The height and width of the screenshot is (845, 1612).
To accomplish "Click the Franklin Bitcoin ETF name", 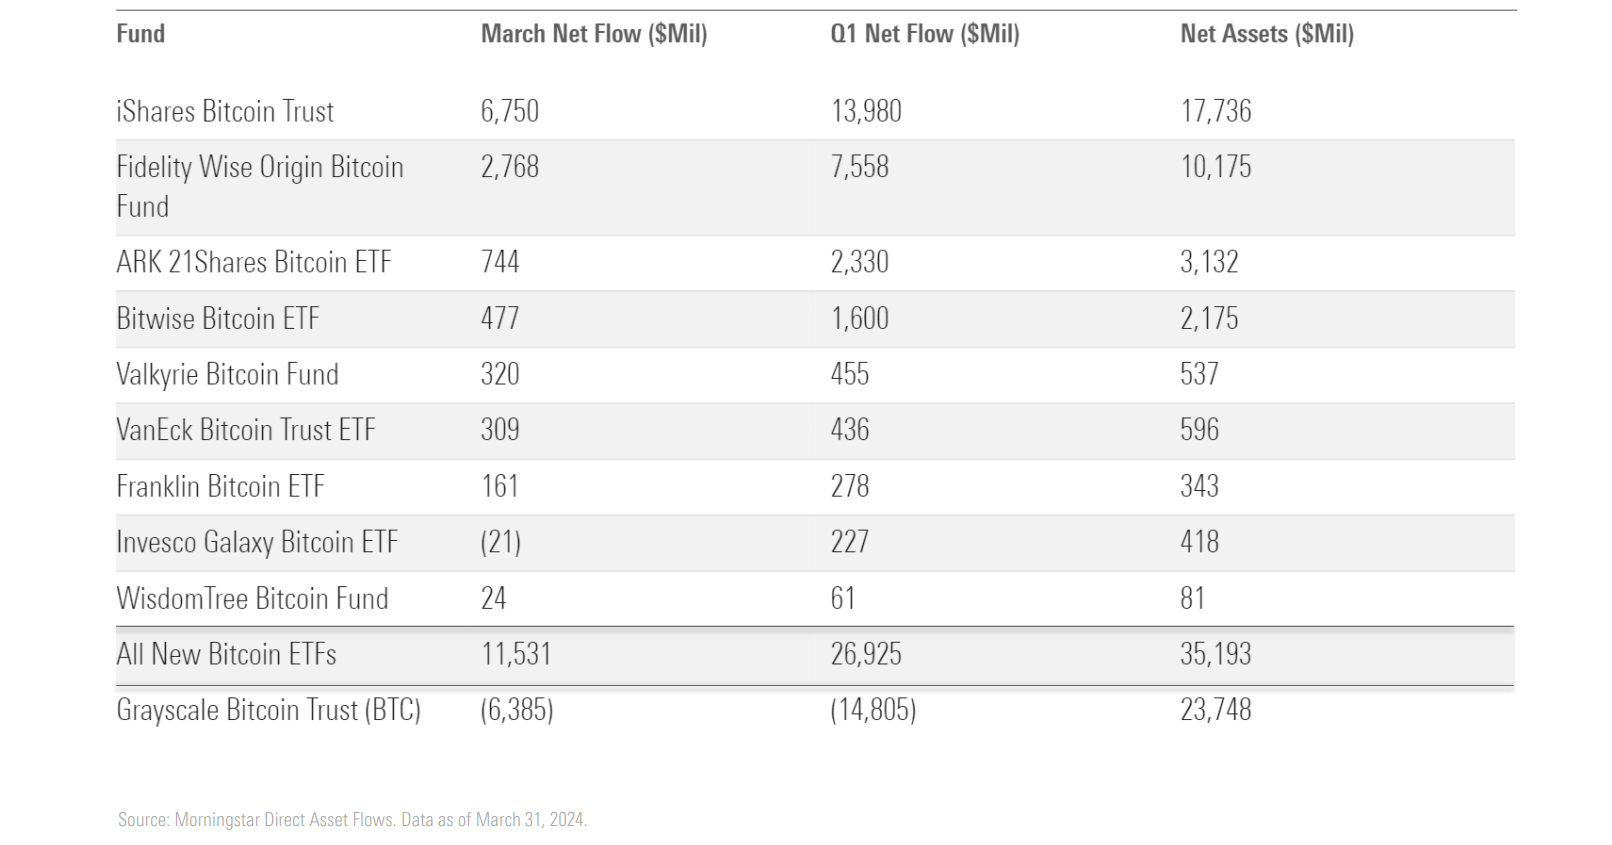I will (221, 486).
